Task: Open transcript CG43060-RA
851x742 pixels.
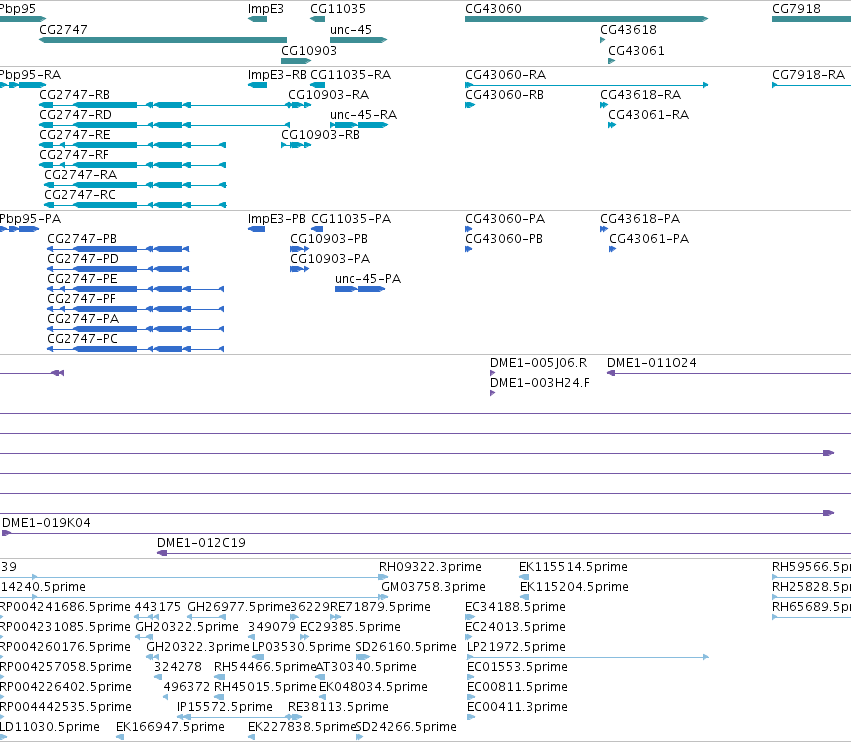Action: [505, 74]
